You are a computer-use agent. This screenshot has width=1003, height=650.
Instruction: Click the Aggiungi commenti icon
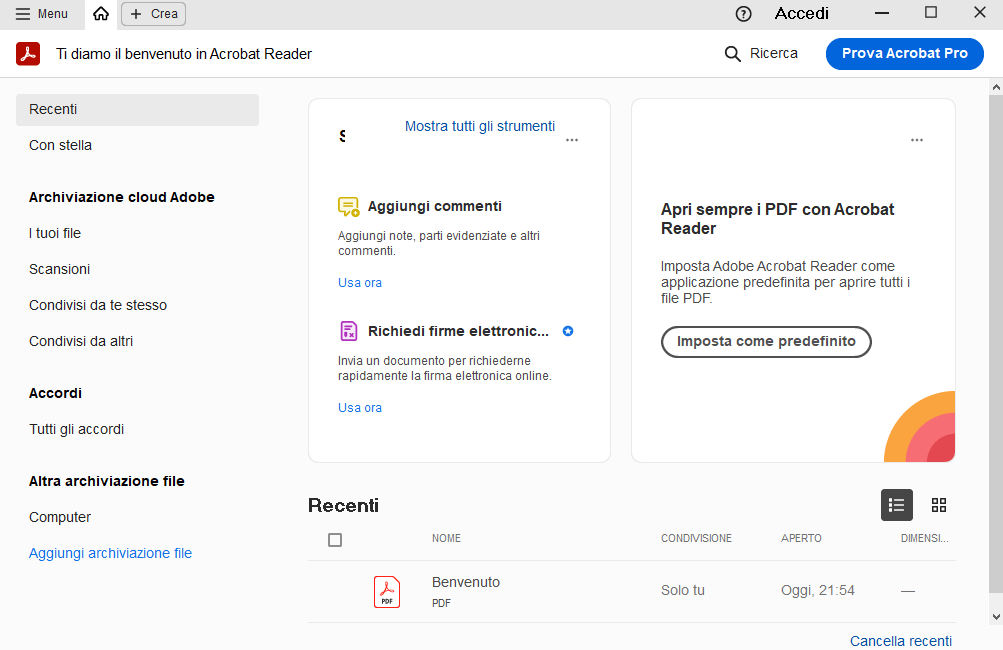349,207
